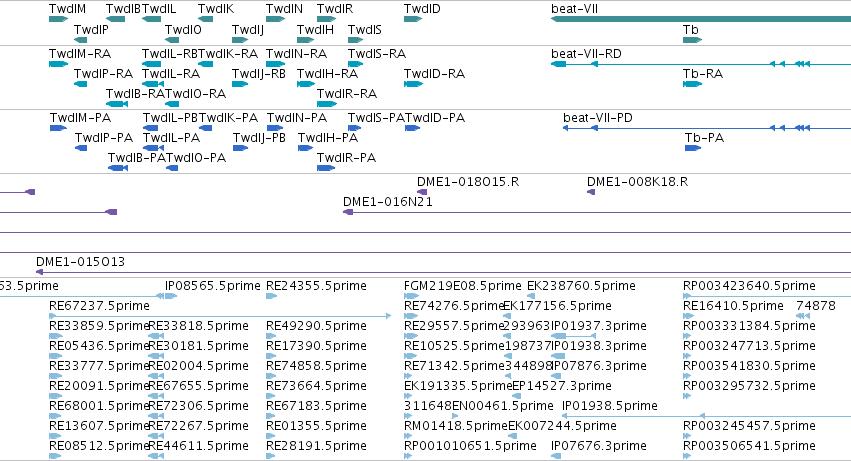Select the TwdlN gene label
Screen dimensions: 851x461
pyautogui.click(x=284, y=9)
